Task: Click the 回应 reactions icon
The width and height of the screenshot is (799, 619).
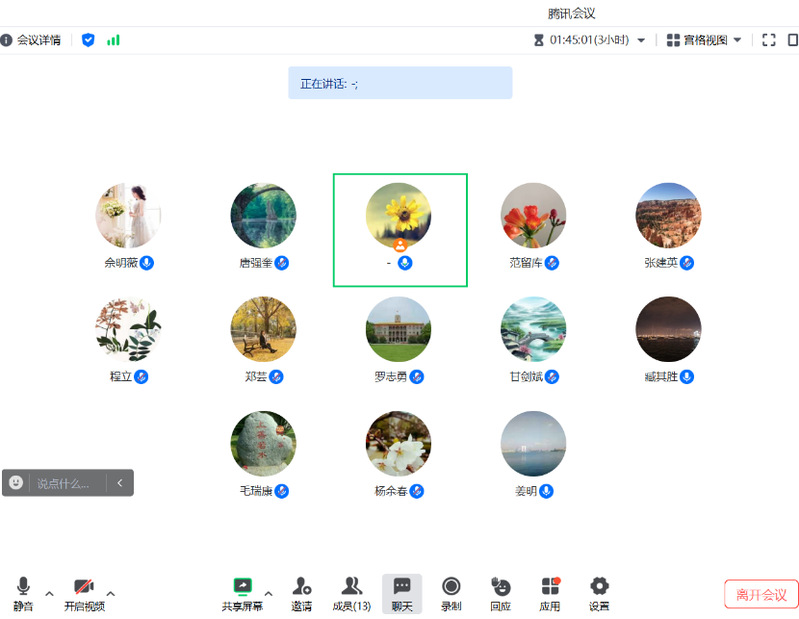Action: tap(500, 588)
